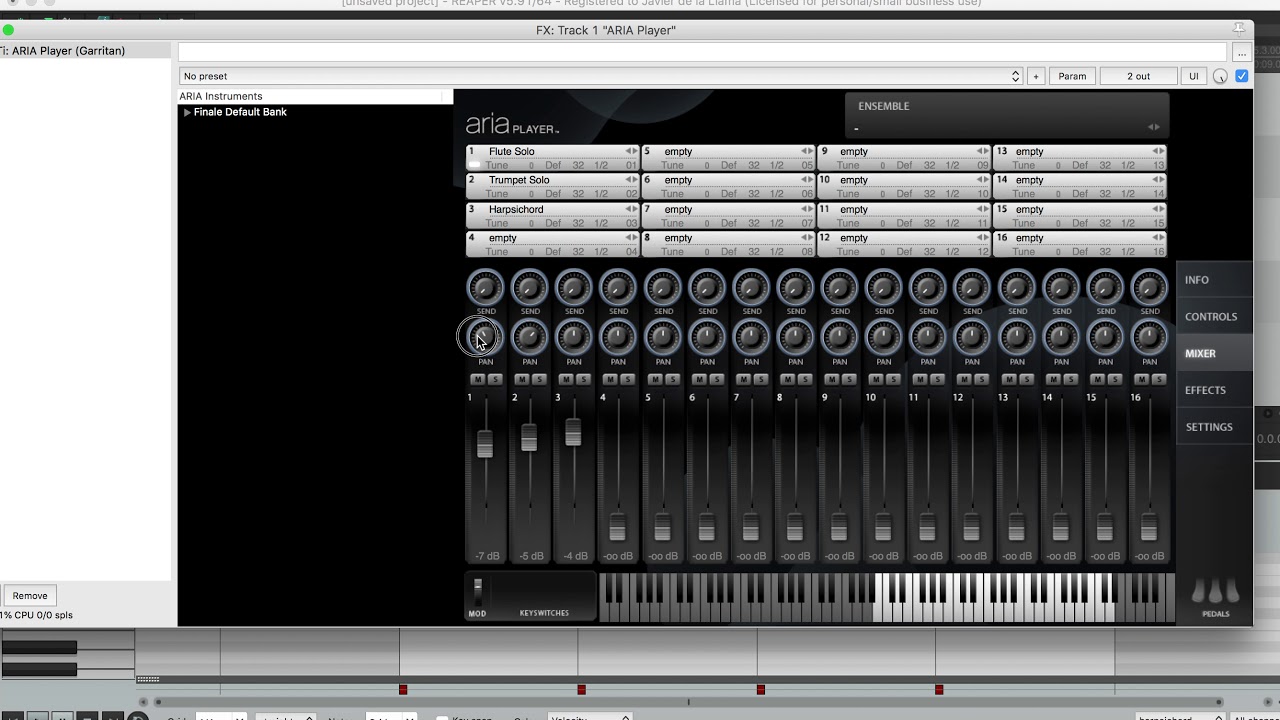This screenshot has height=720, width=1280.
Task: Click the channel 9 PAN knob
Action: 840,338
